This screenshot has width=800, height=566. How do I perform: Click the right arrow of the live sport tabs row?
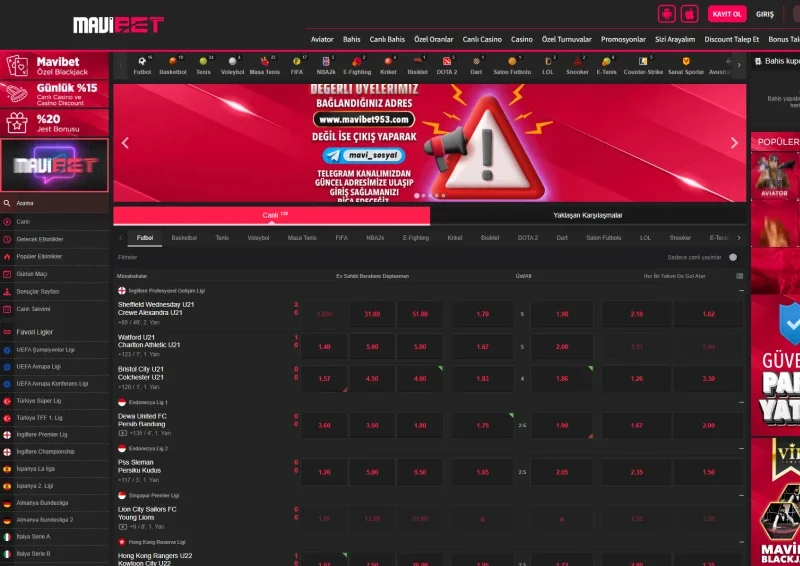739,238
